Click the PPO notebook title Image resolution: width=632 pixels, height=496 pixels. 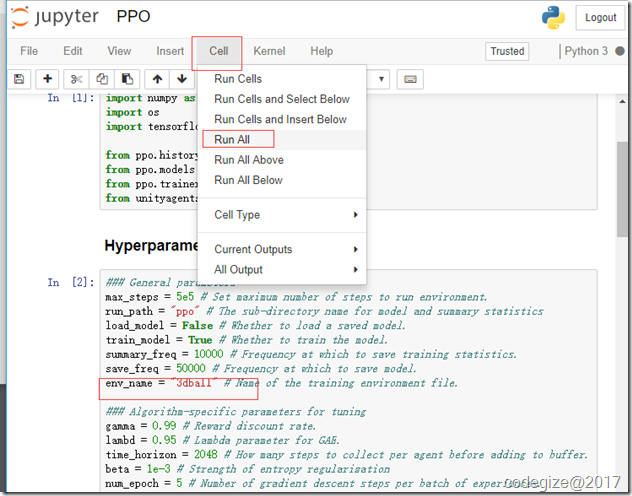(134, 18)
